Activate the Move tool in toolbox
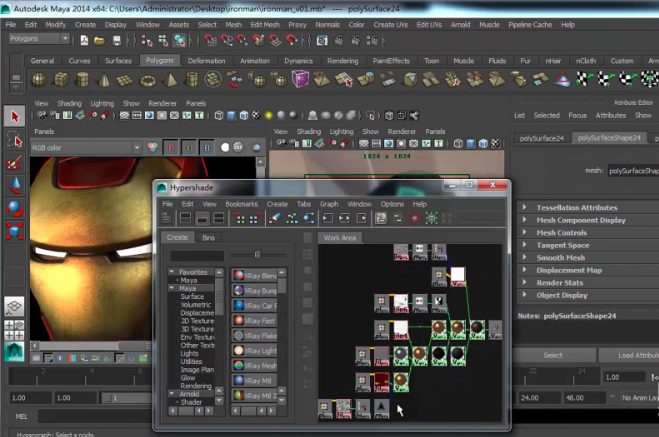Image resolution: width=659 pixels, height=437 pixels. (x=15, y=185)
